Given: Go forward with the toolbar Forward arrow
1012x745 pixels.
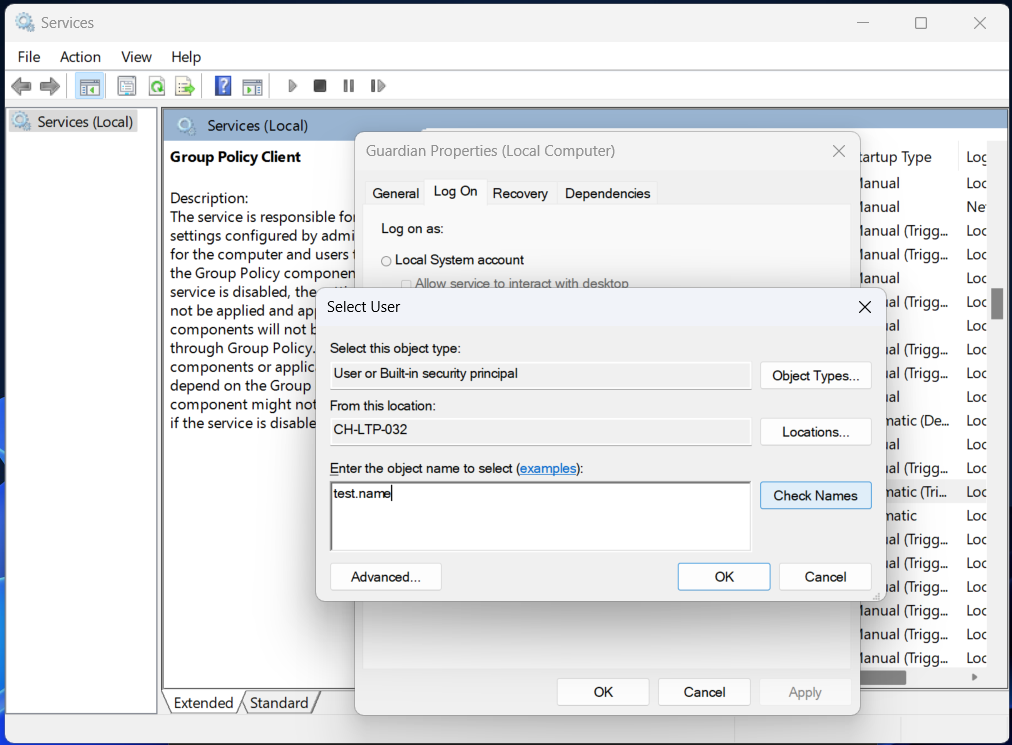Looking at the screenshot, I should pyautogui.click(x=50, y=86).
